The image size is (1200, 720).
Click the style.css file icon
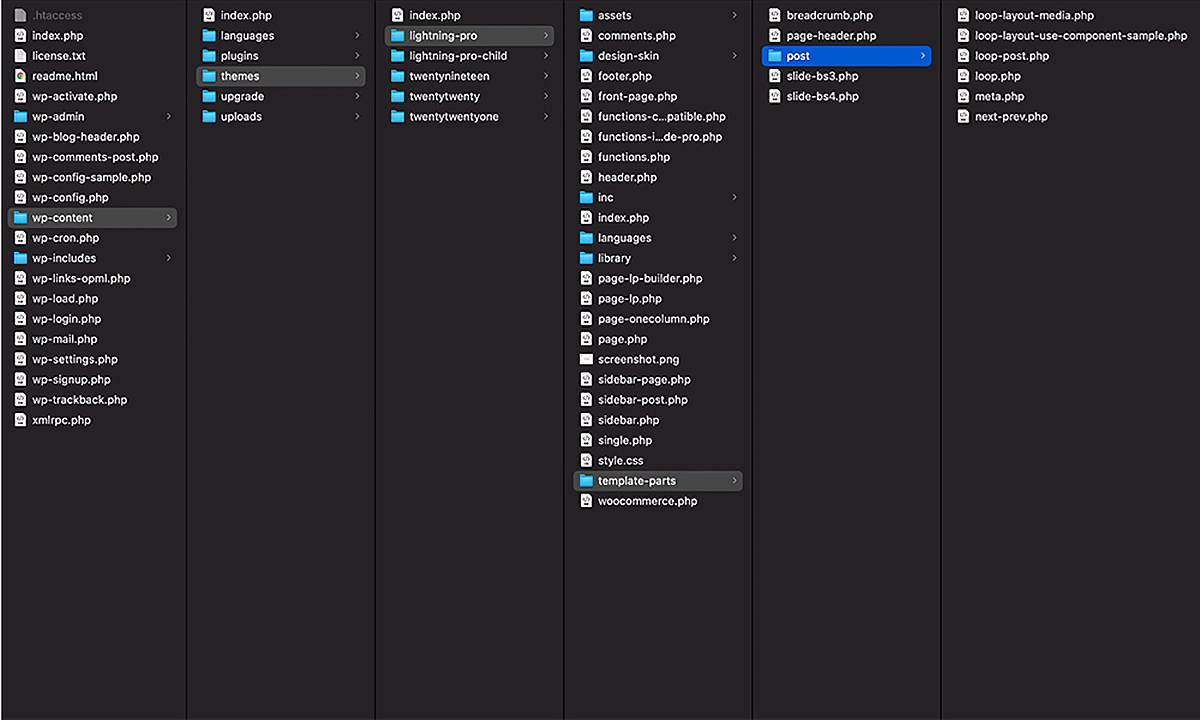point(586,460)
